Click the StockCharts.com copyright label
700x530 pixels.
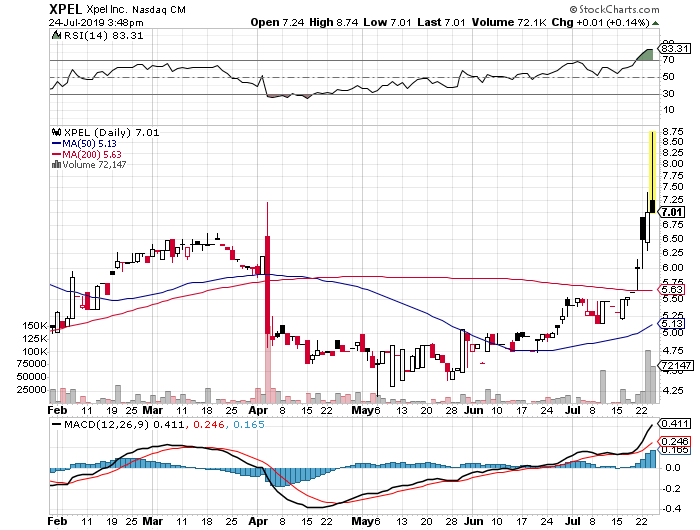click(614, 9)
